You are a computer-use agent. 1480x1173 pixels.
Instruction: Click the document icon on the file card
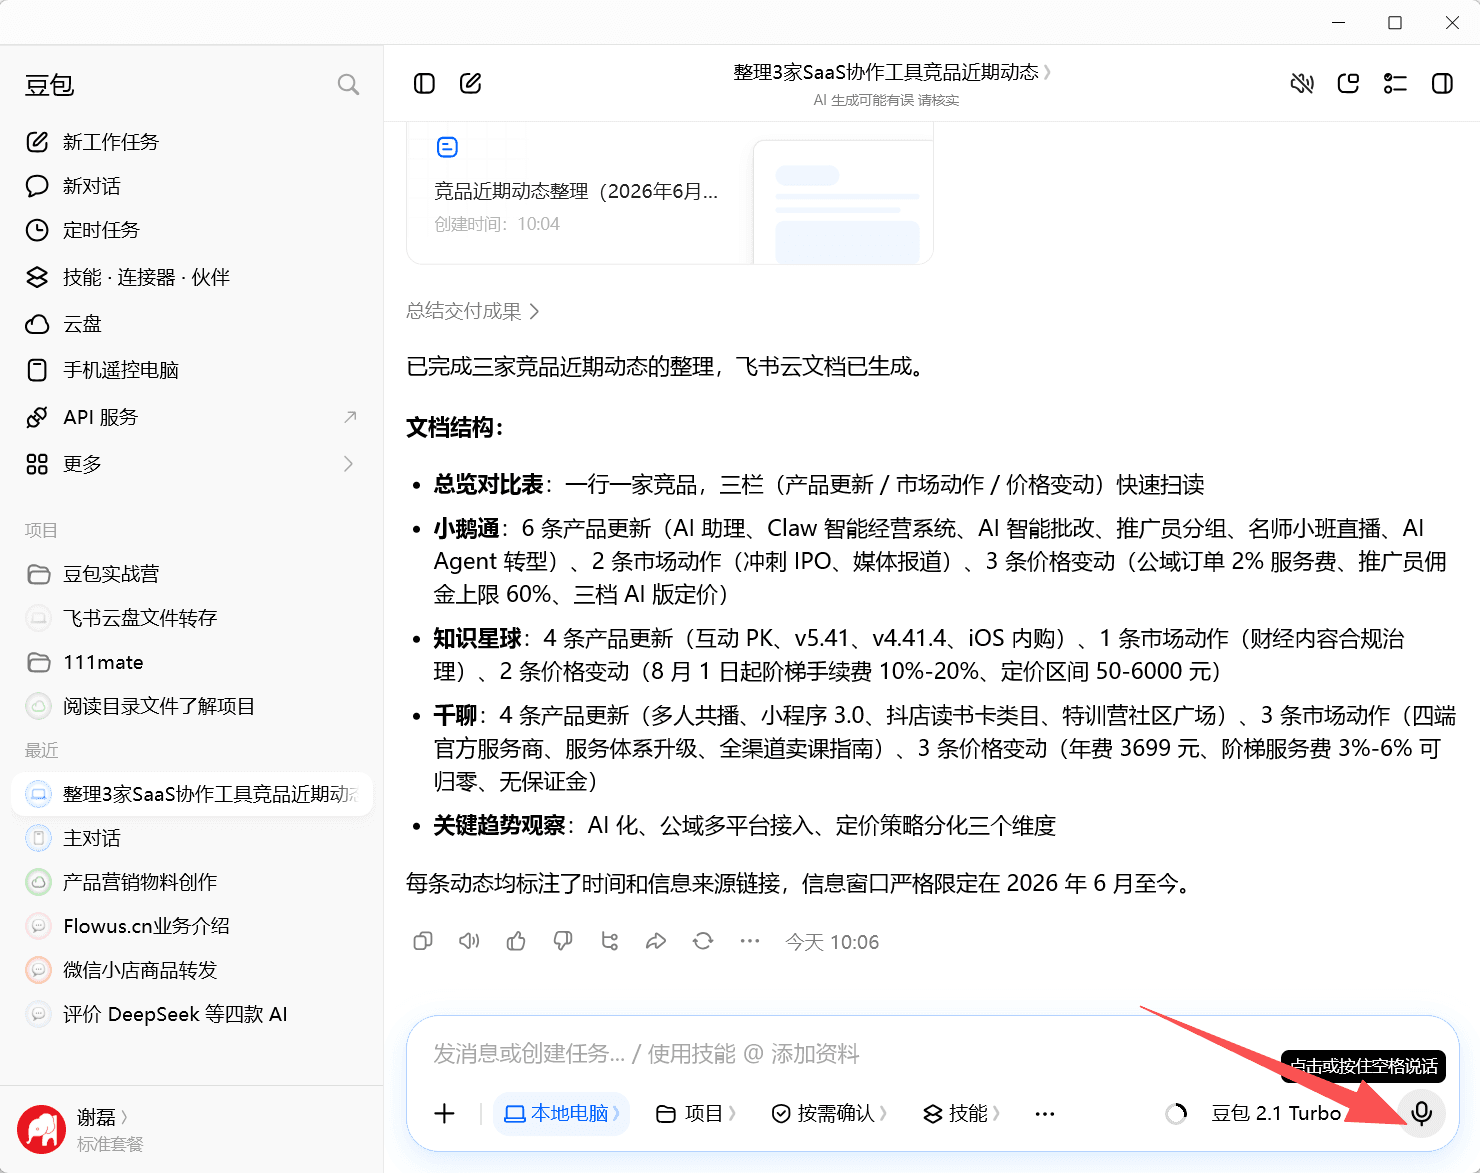[x=447, y=147]
